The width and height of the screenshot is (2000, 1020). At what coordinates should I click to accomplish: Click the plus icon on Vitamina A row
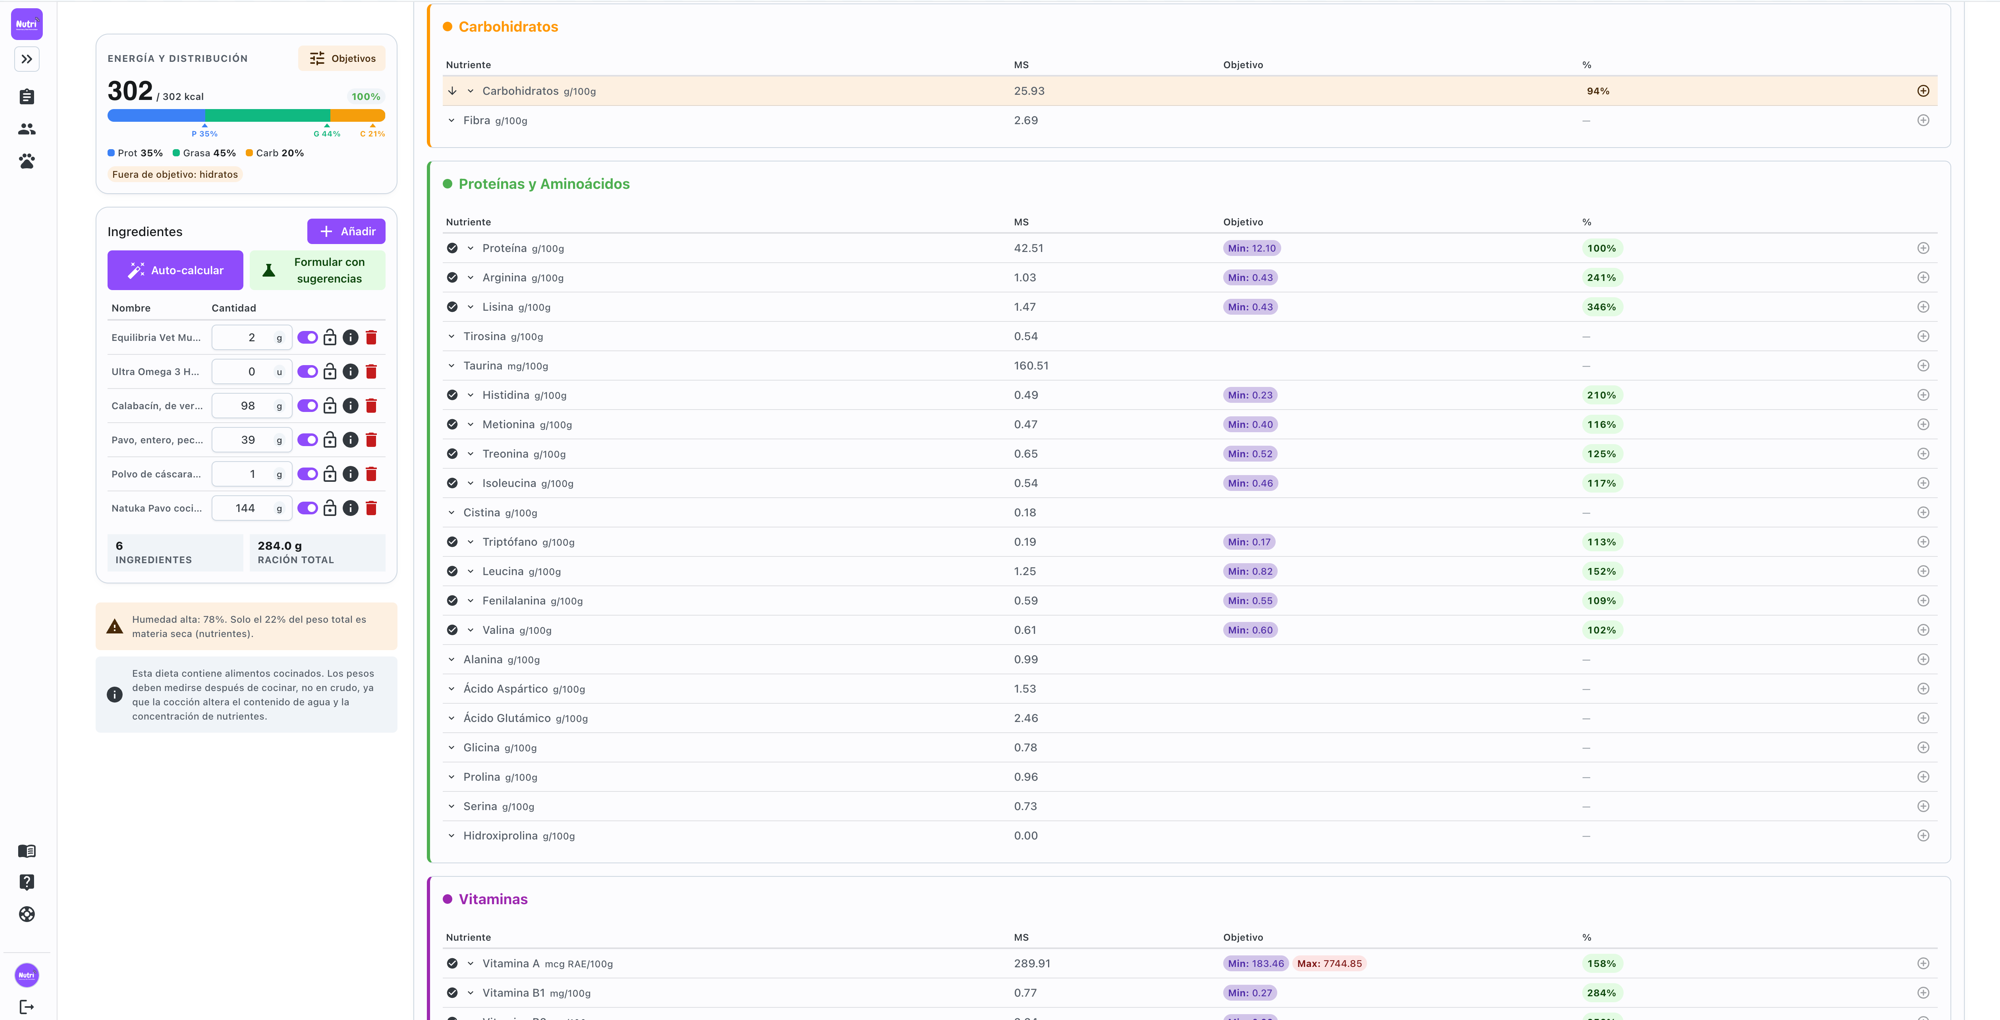click(1923, 964)
